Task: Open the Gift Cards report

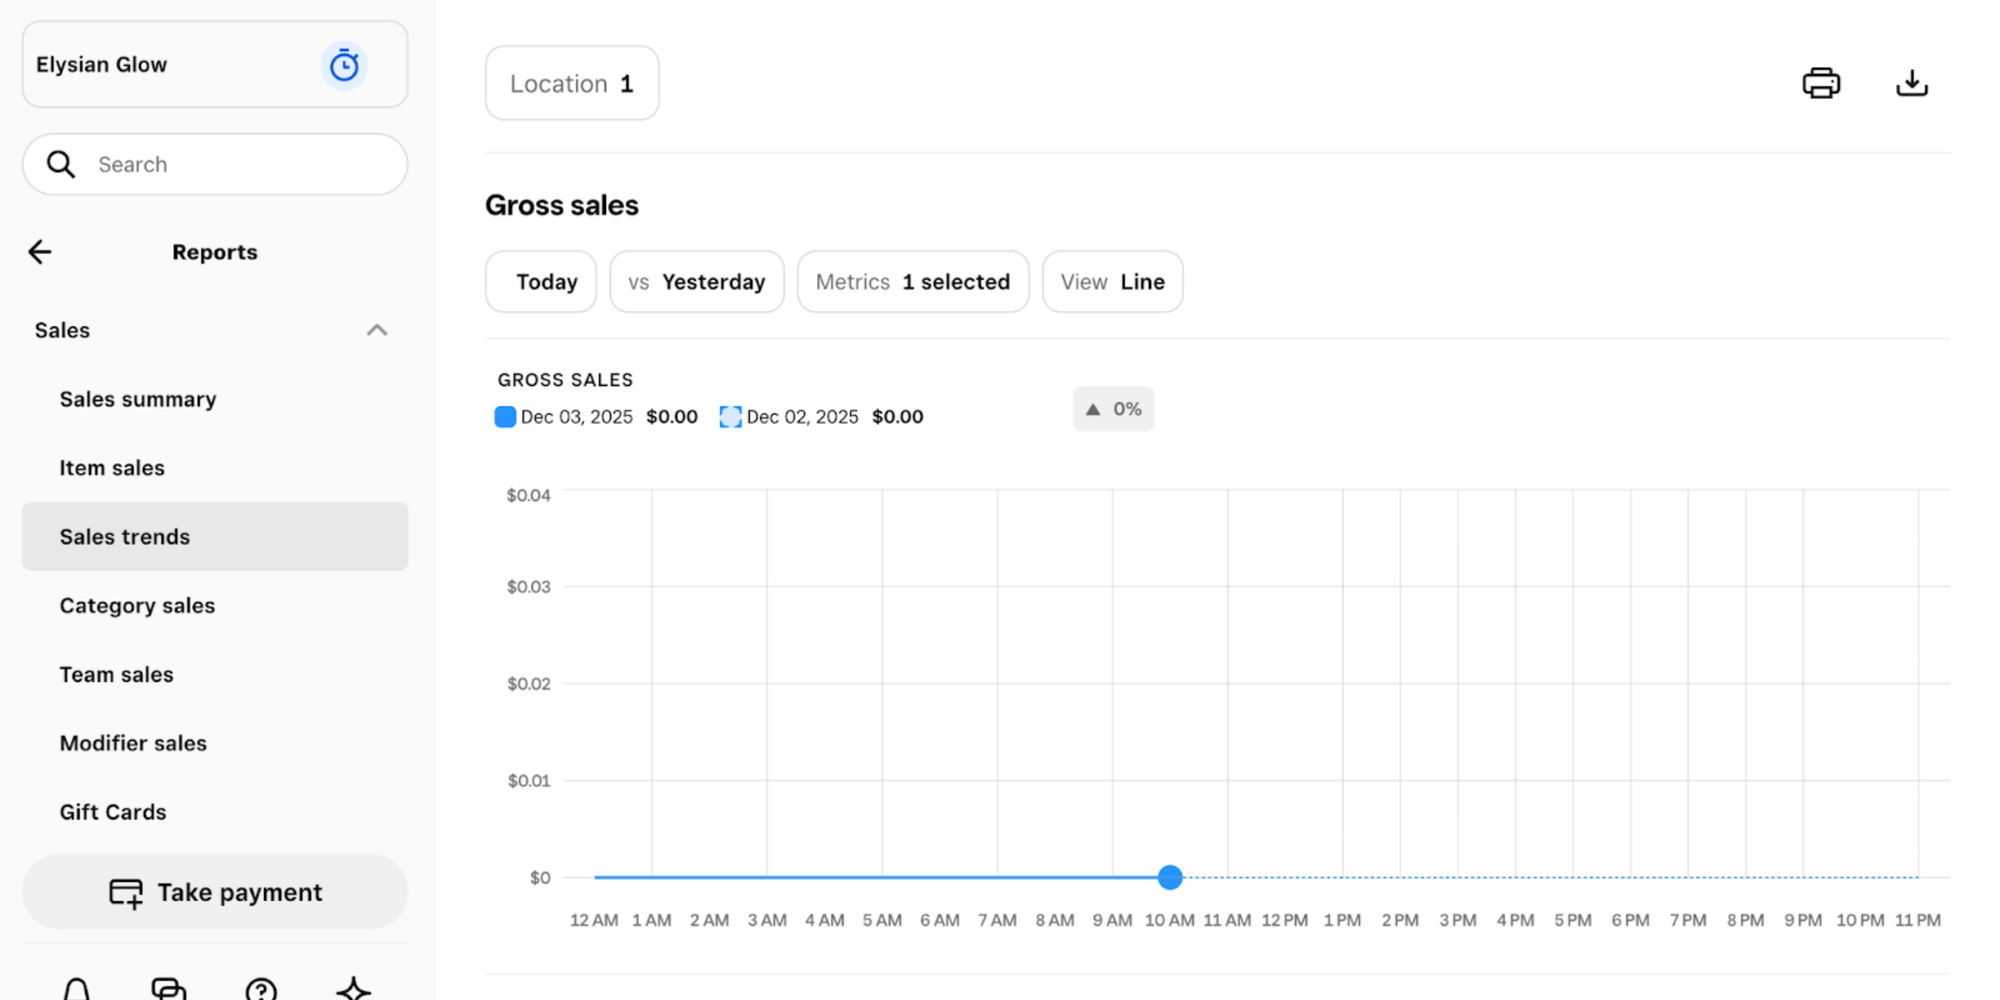Action: click(112, 811)
